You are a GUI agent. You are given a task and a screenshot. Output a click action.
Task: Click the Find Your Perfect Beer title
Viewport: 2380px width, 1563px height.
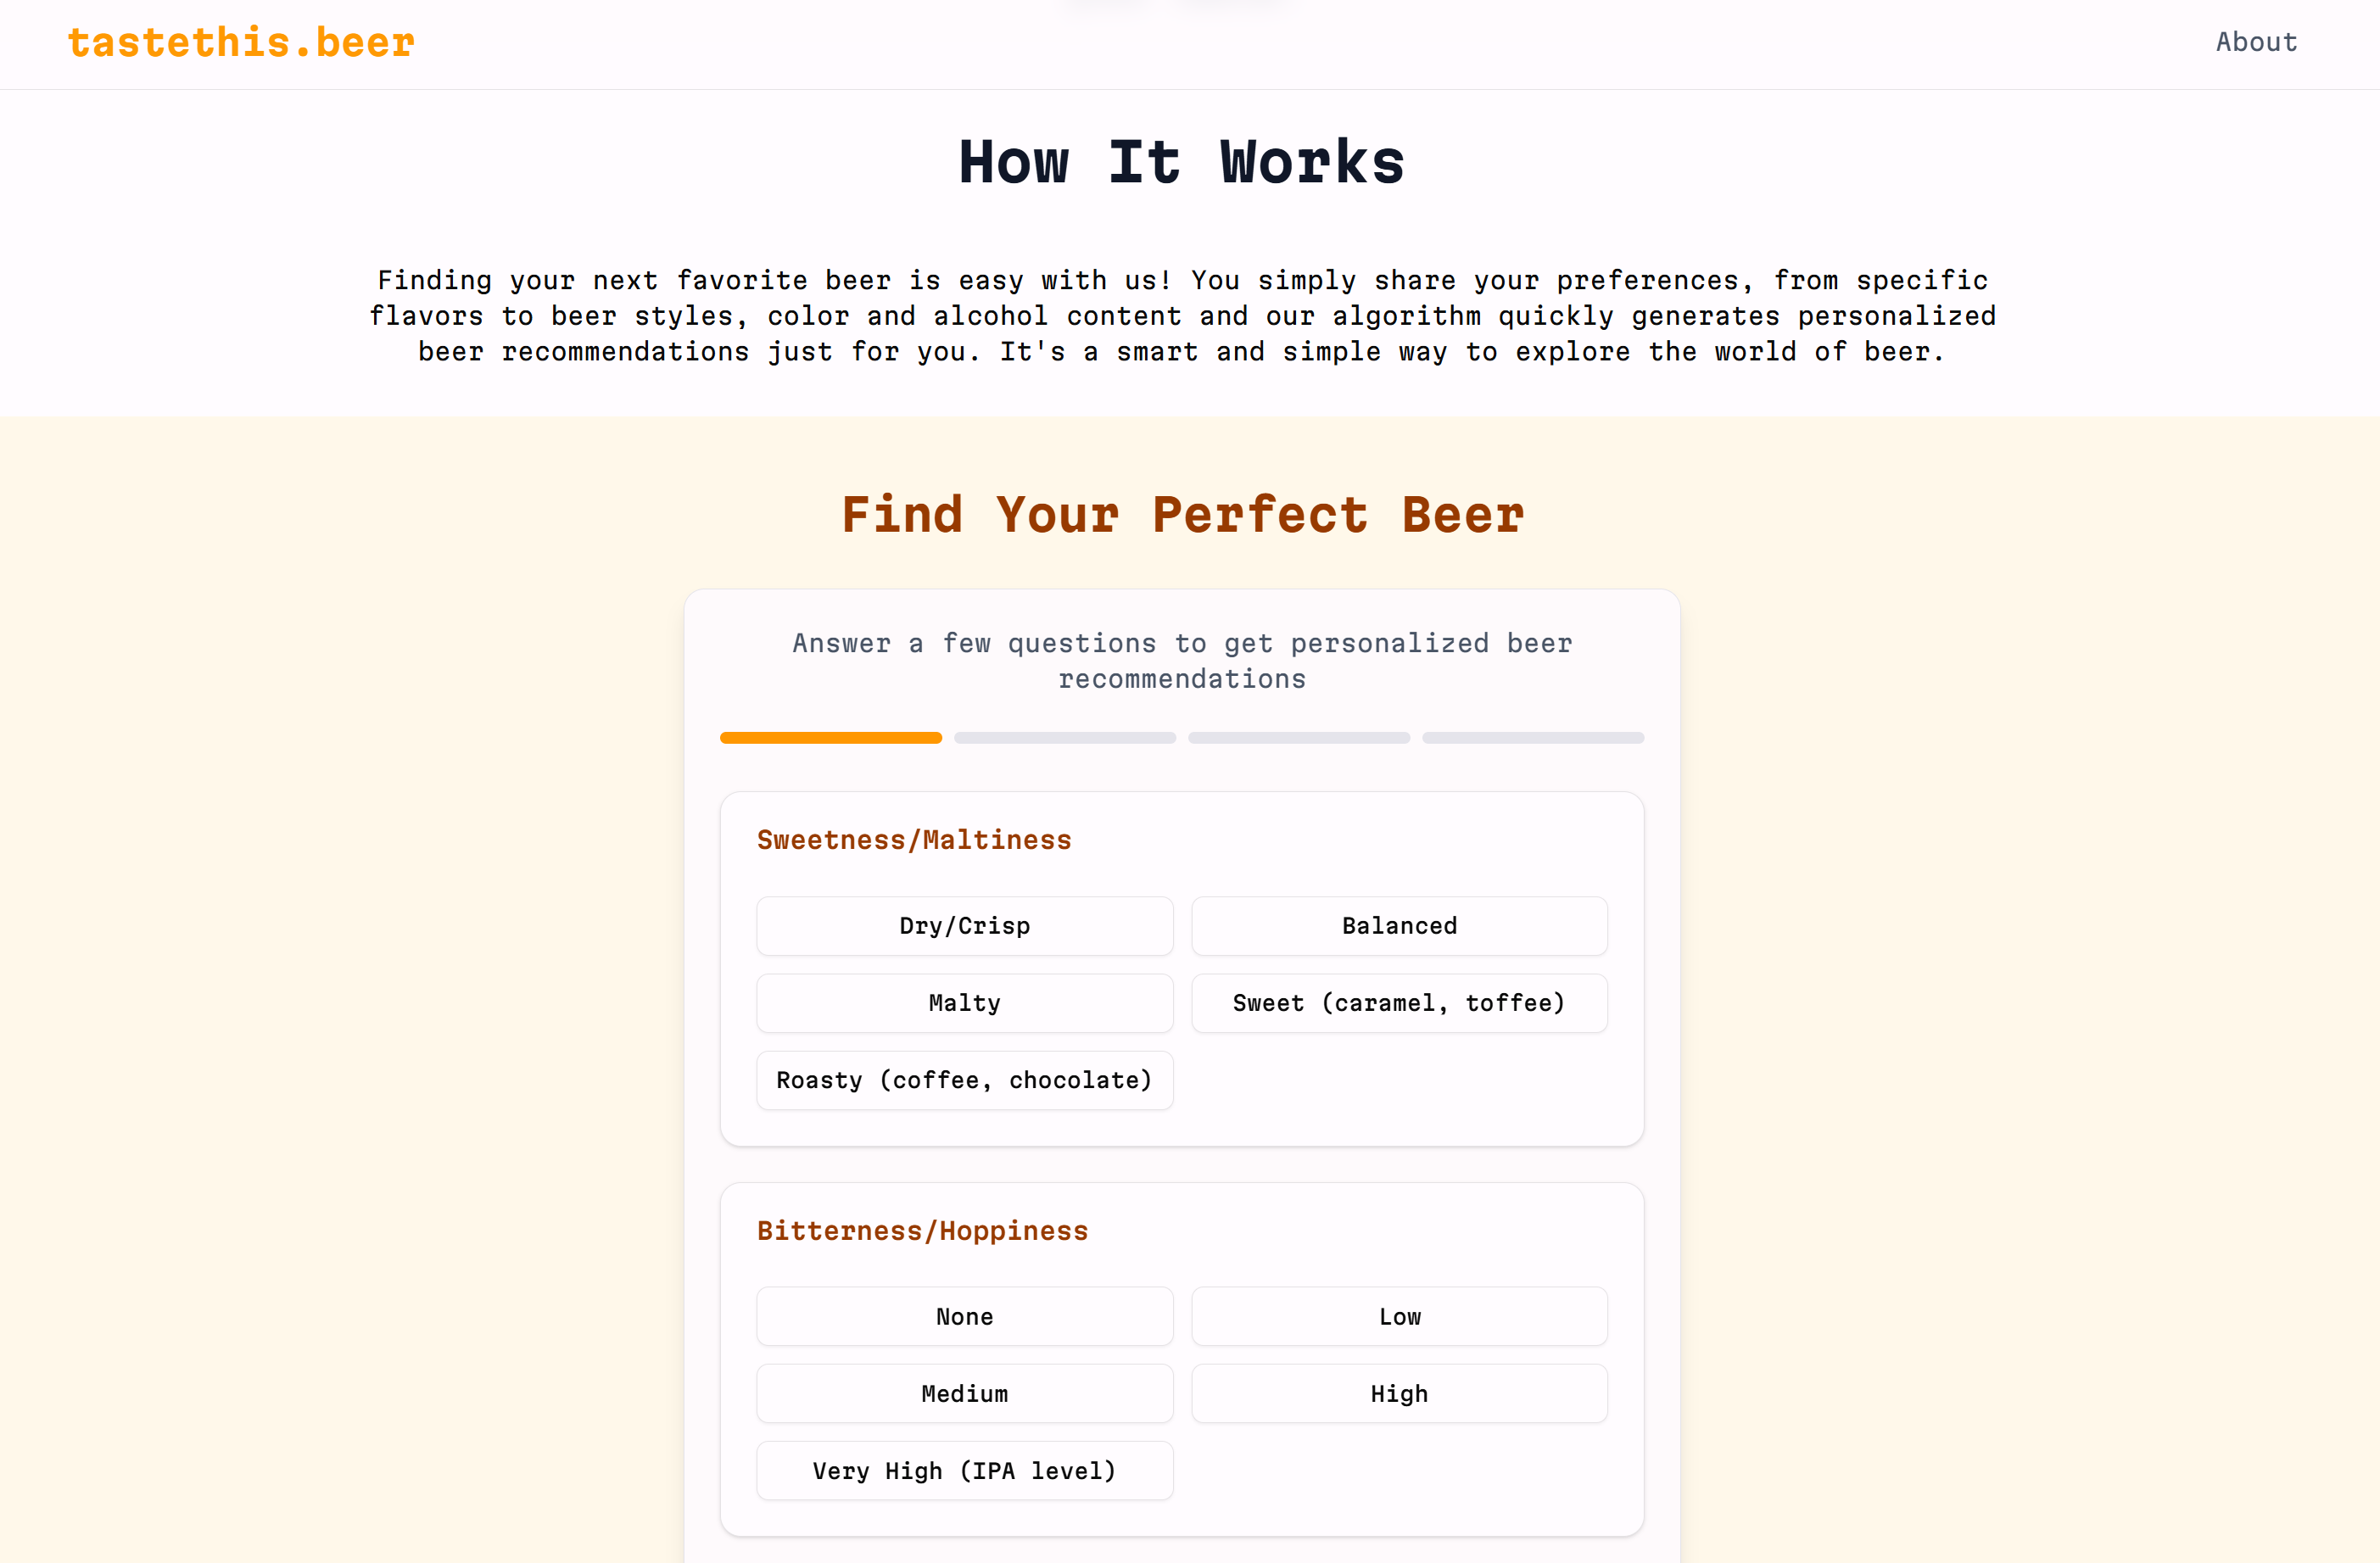pos(1183,515)
